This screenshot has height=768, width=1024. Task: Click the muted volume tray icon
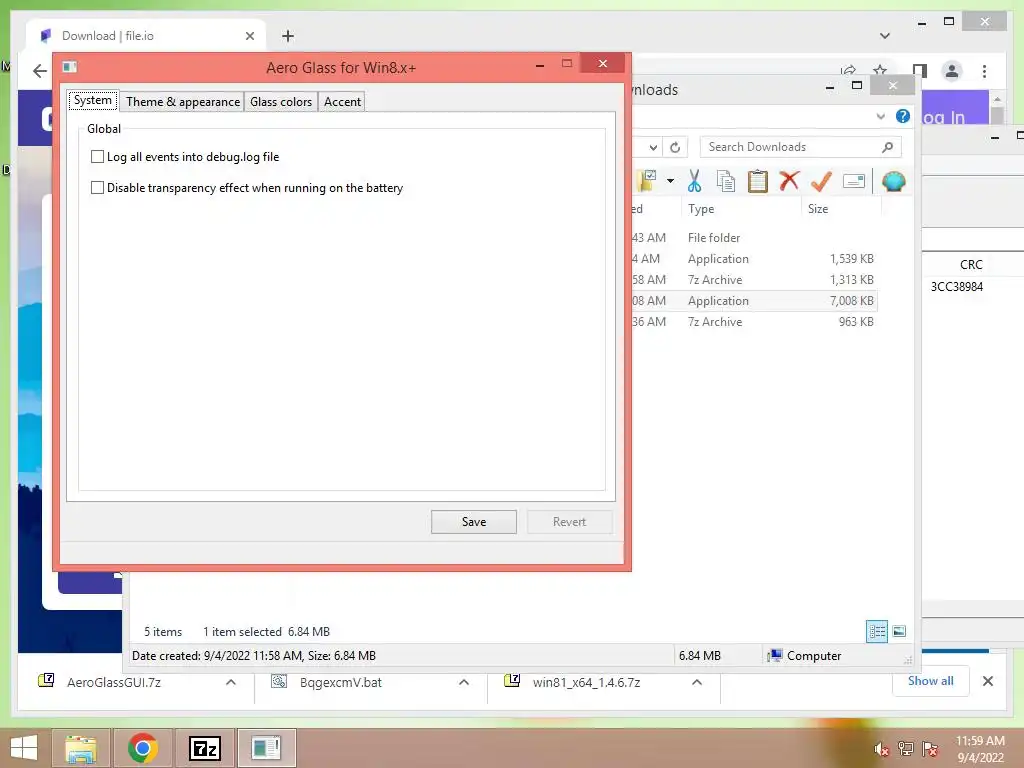[x=881, y=749]
